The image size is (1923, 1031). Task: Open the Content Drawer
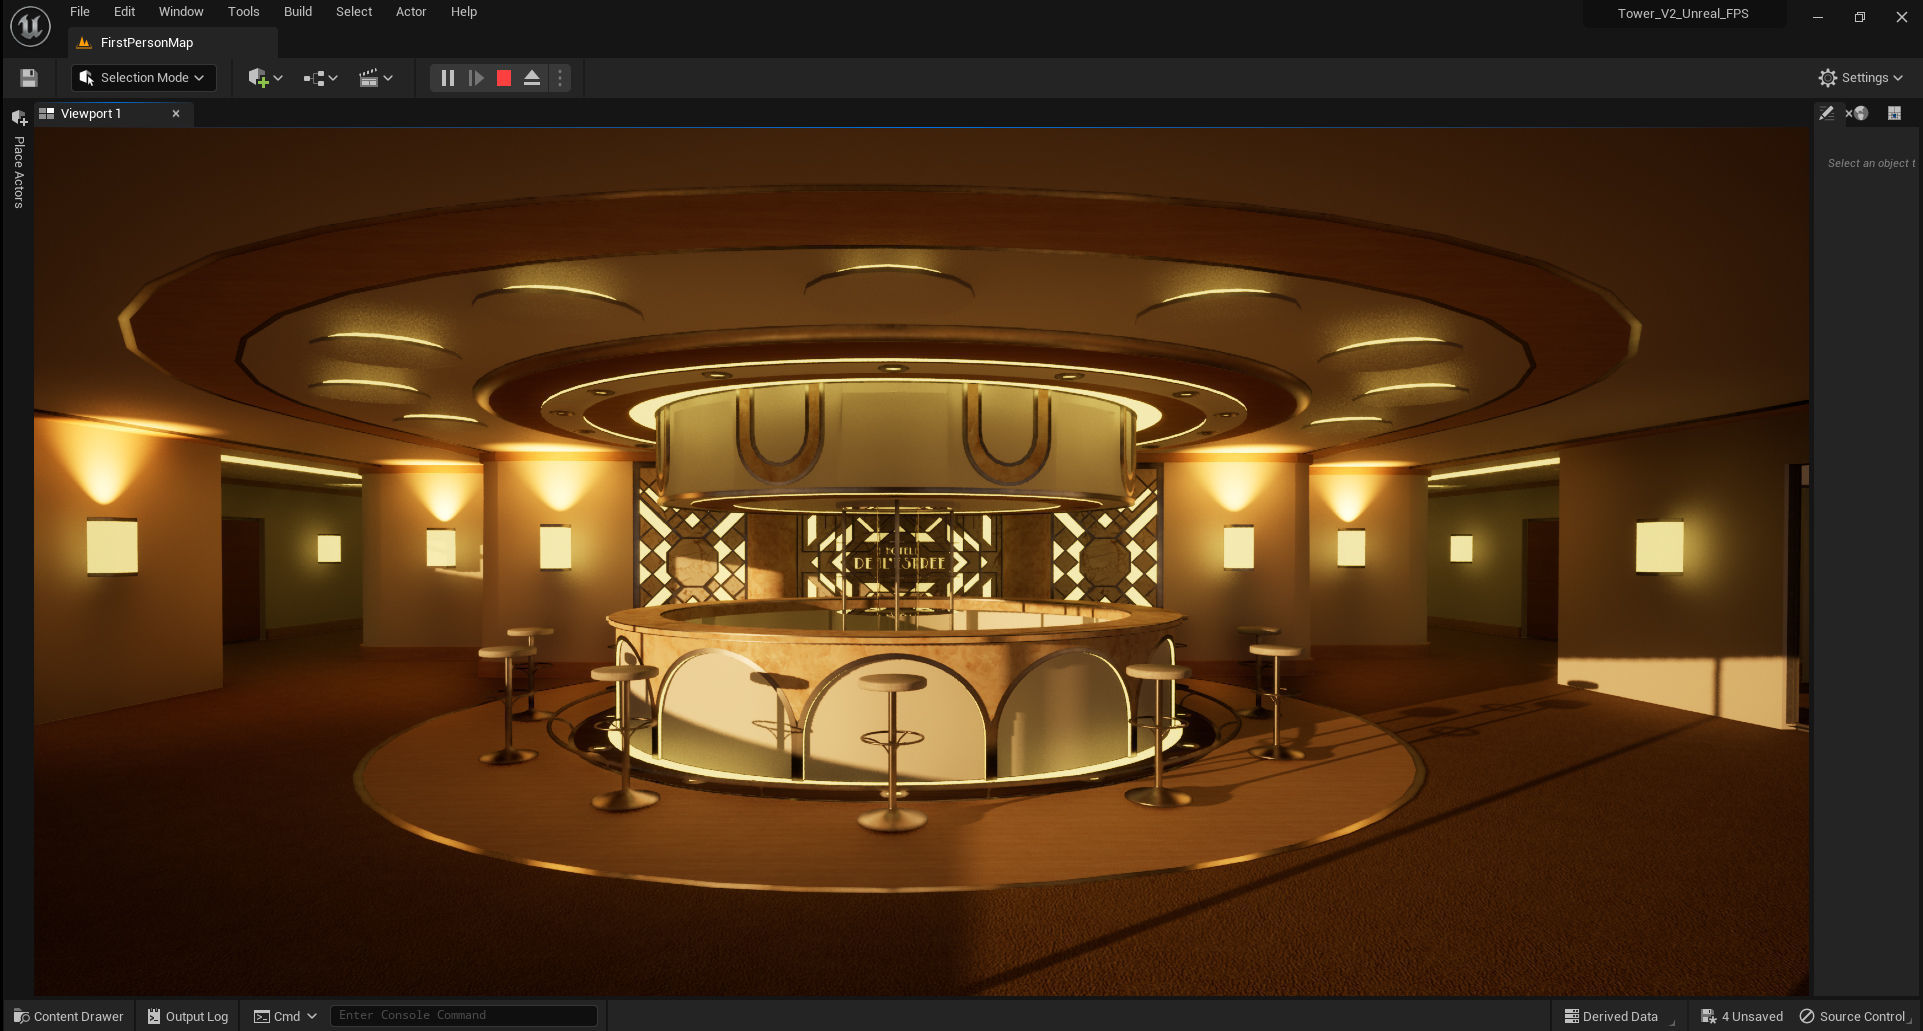click(x=68, y=1016)
